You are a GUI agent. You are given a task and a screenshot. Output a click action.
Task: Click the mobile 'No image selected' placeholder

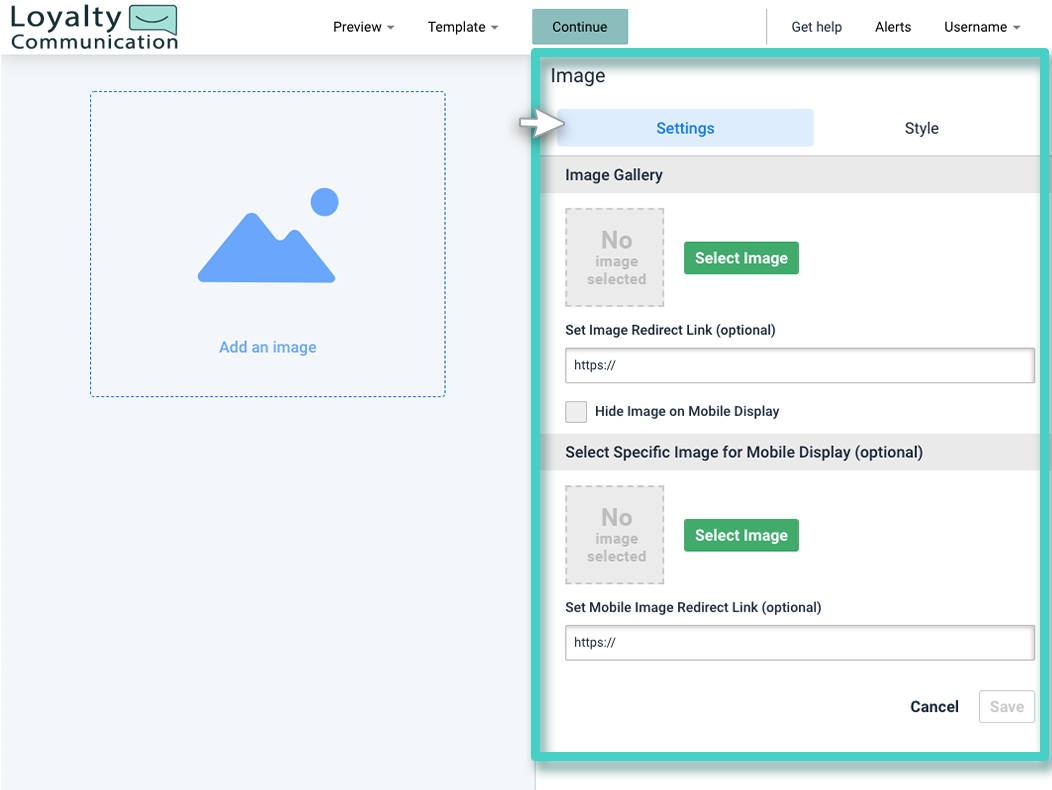[x=614, y=534]
